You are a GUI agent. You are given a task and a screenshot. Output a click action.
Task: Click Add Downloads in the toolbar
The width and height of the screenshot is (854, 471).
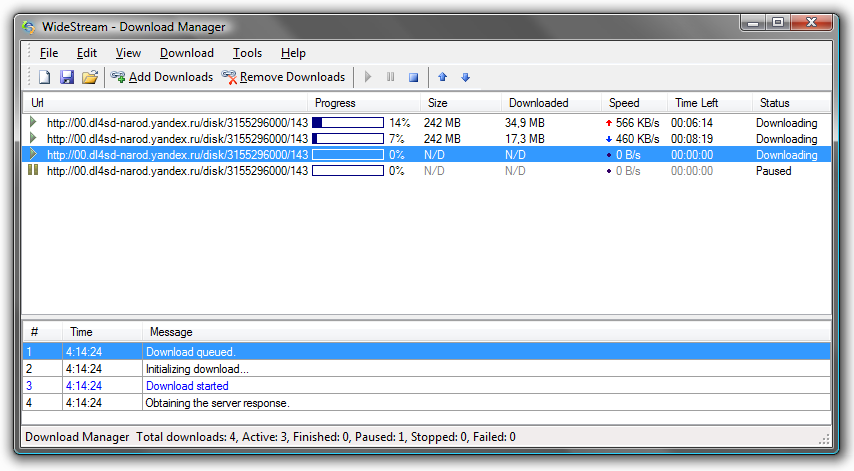(161, 77)
